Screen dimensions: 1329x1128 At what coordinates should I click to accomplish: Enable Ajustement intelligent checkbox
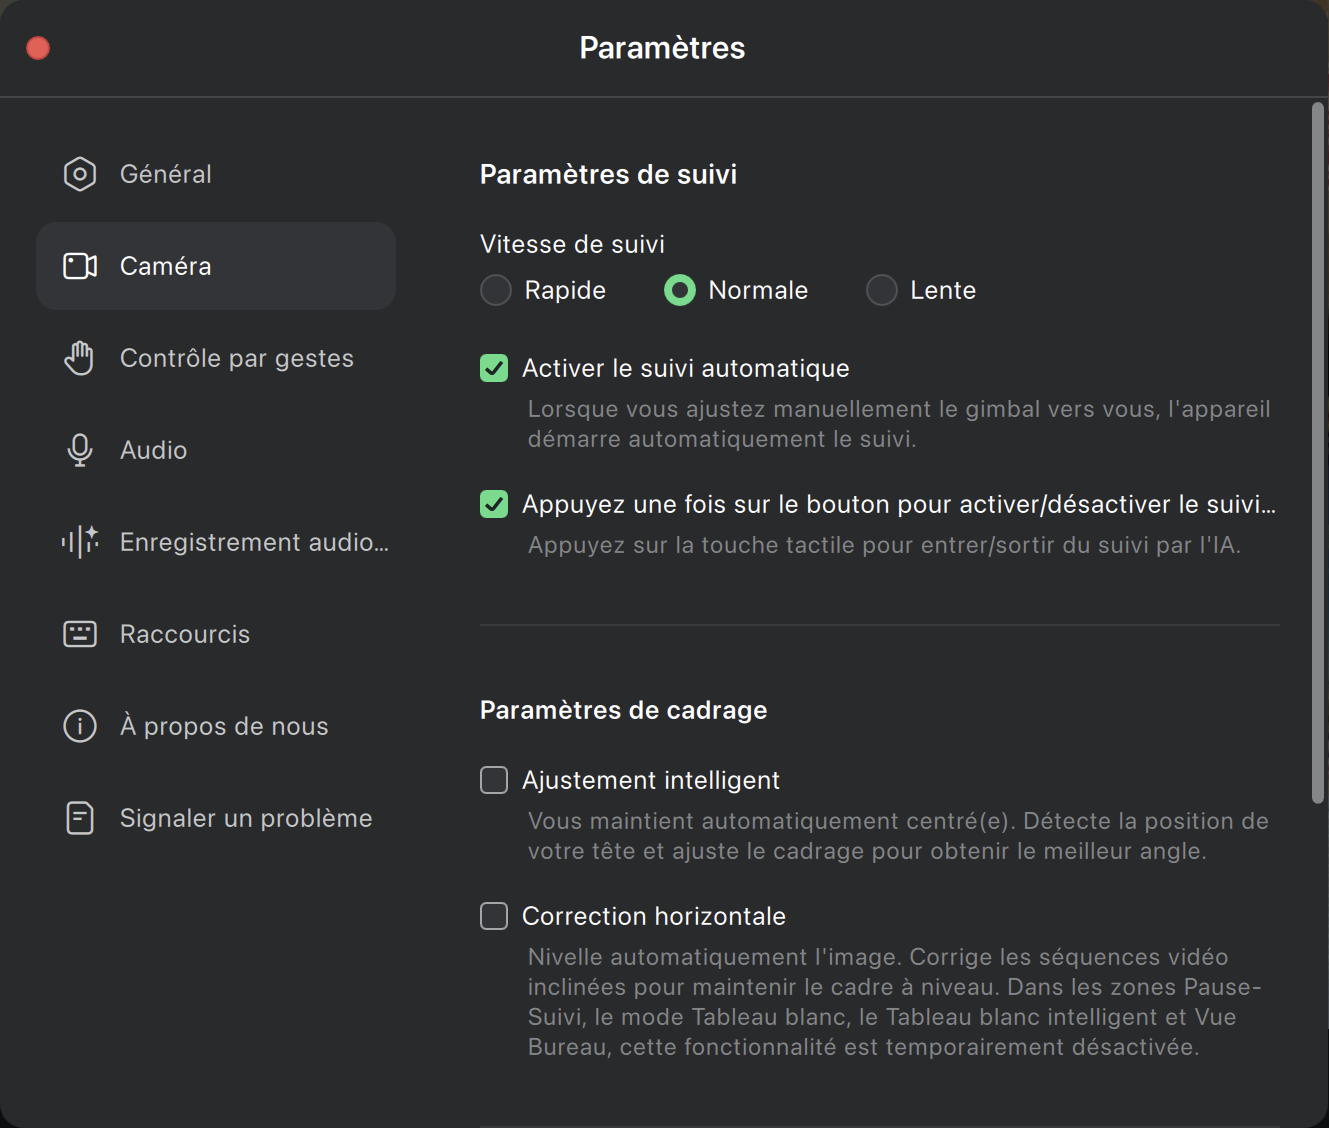494,780
